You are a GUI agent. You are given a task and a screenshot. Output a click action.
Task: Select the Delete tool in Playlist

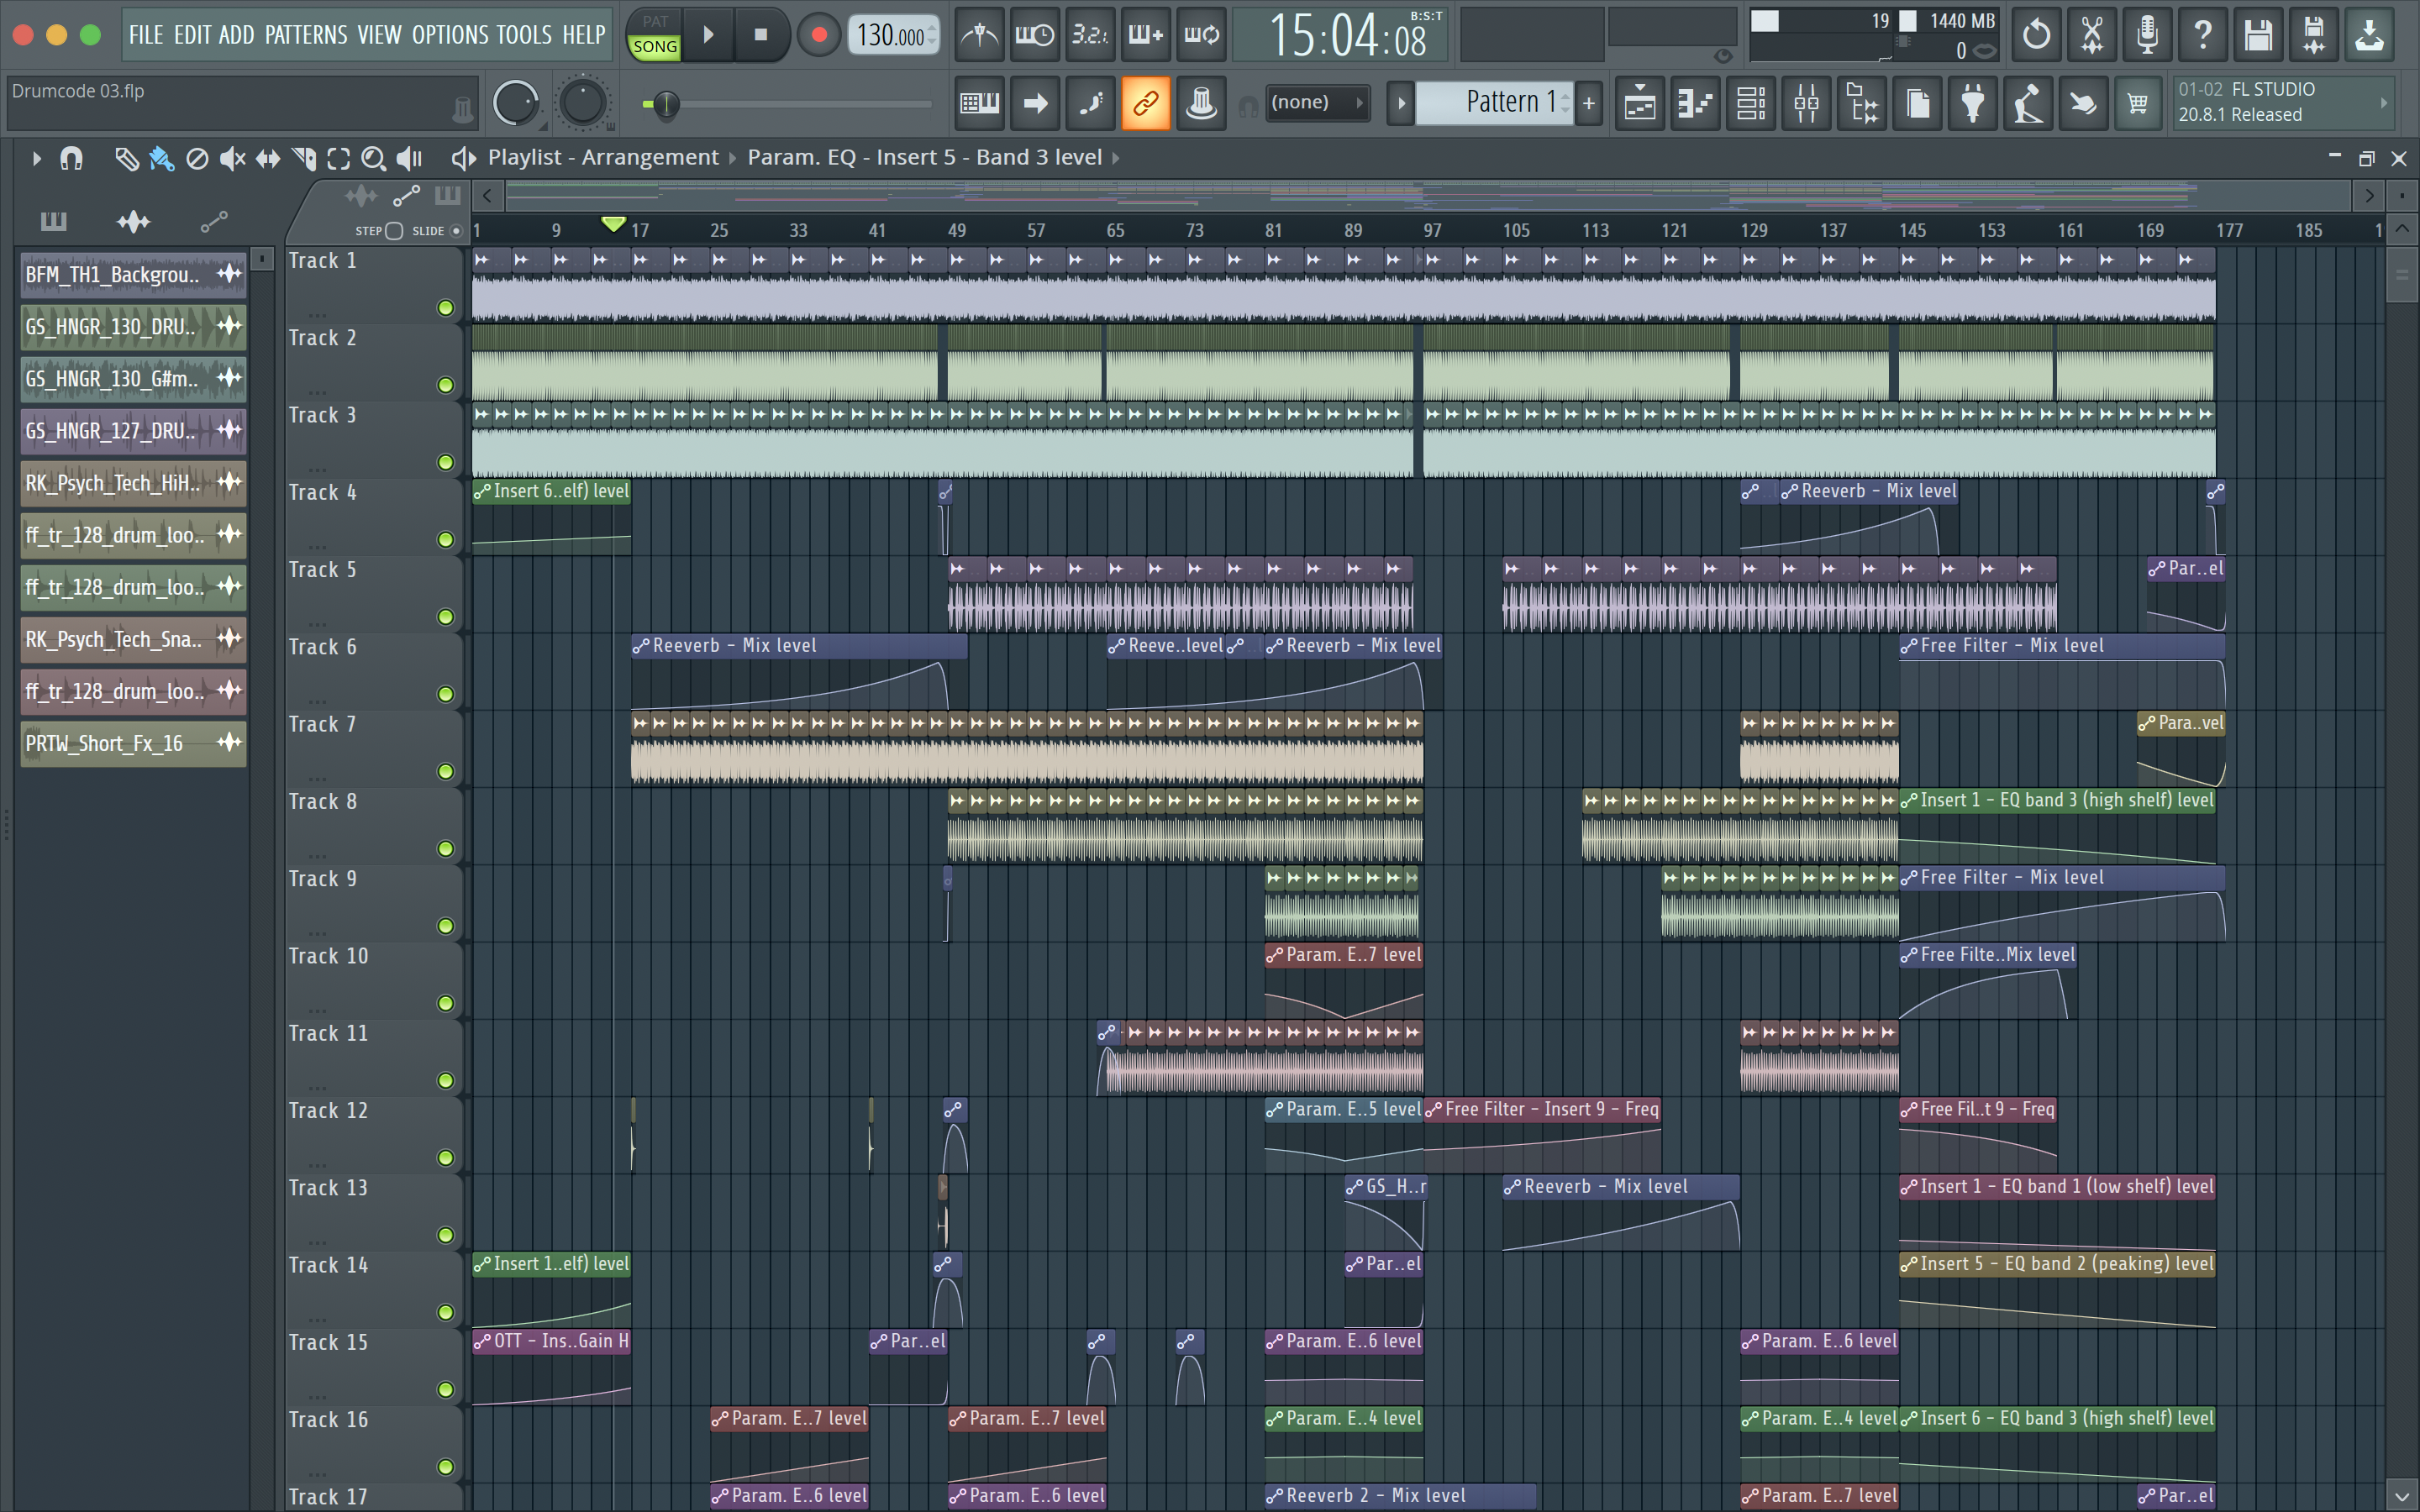pos(197,158)
